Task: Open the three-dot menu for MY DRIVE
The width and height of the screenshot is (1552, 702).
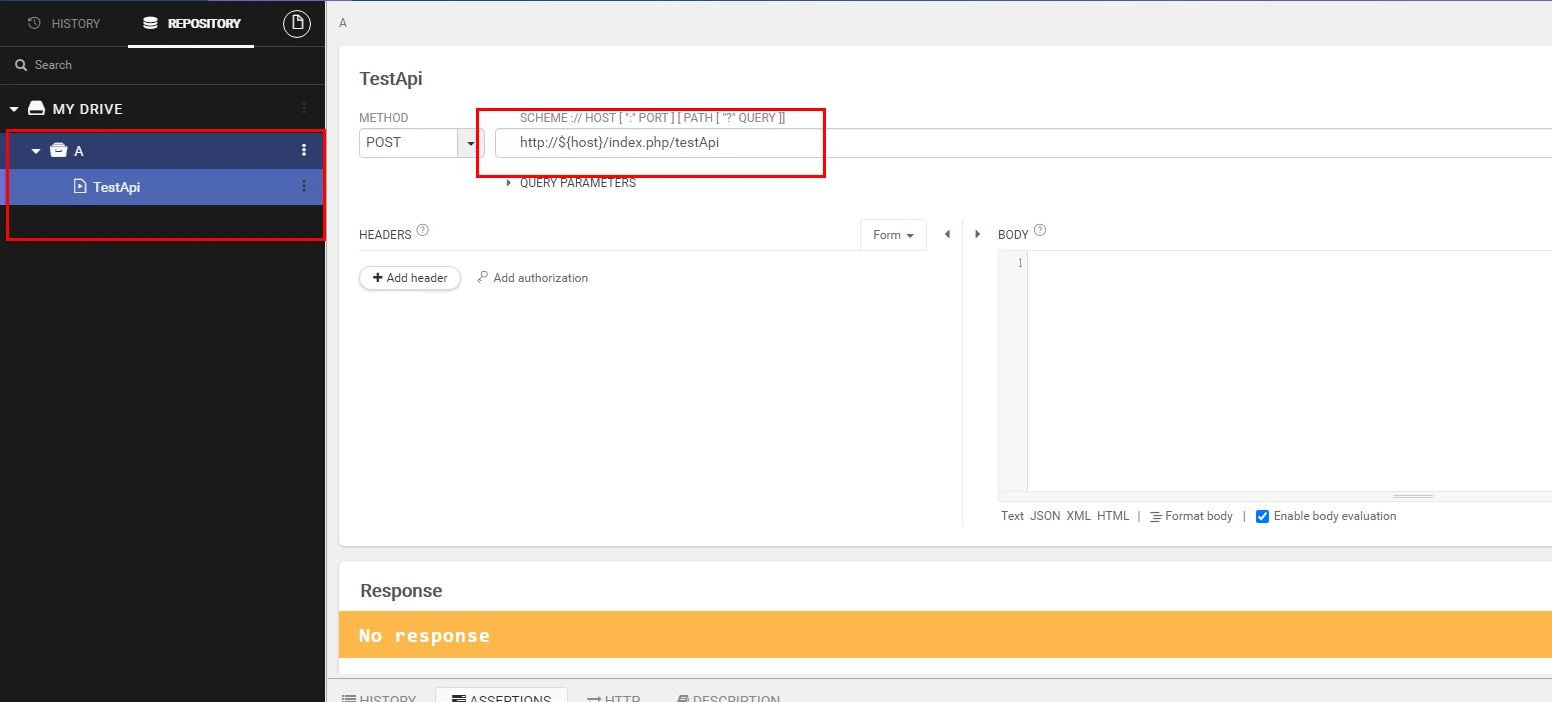Action: [x=304, y=108]
